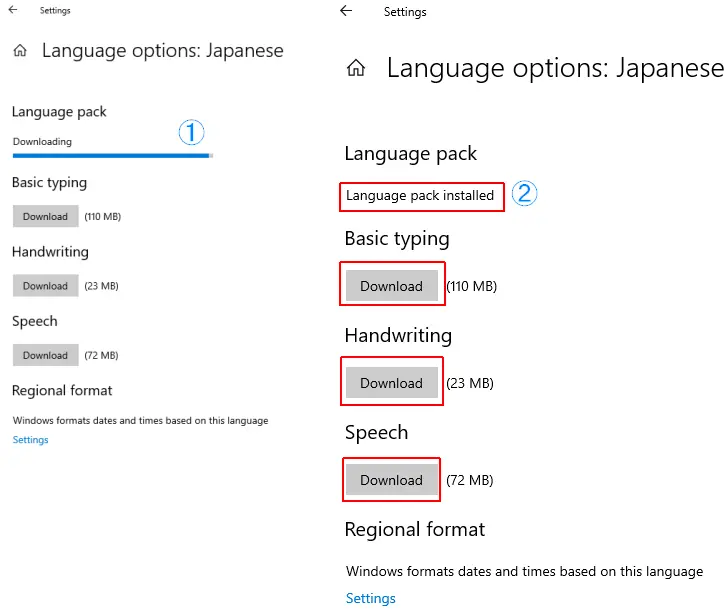This screenshot has width=728, height=615.
Task: Open home icon beside left Language options title
Action: (20, 50)
